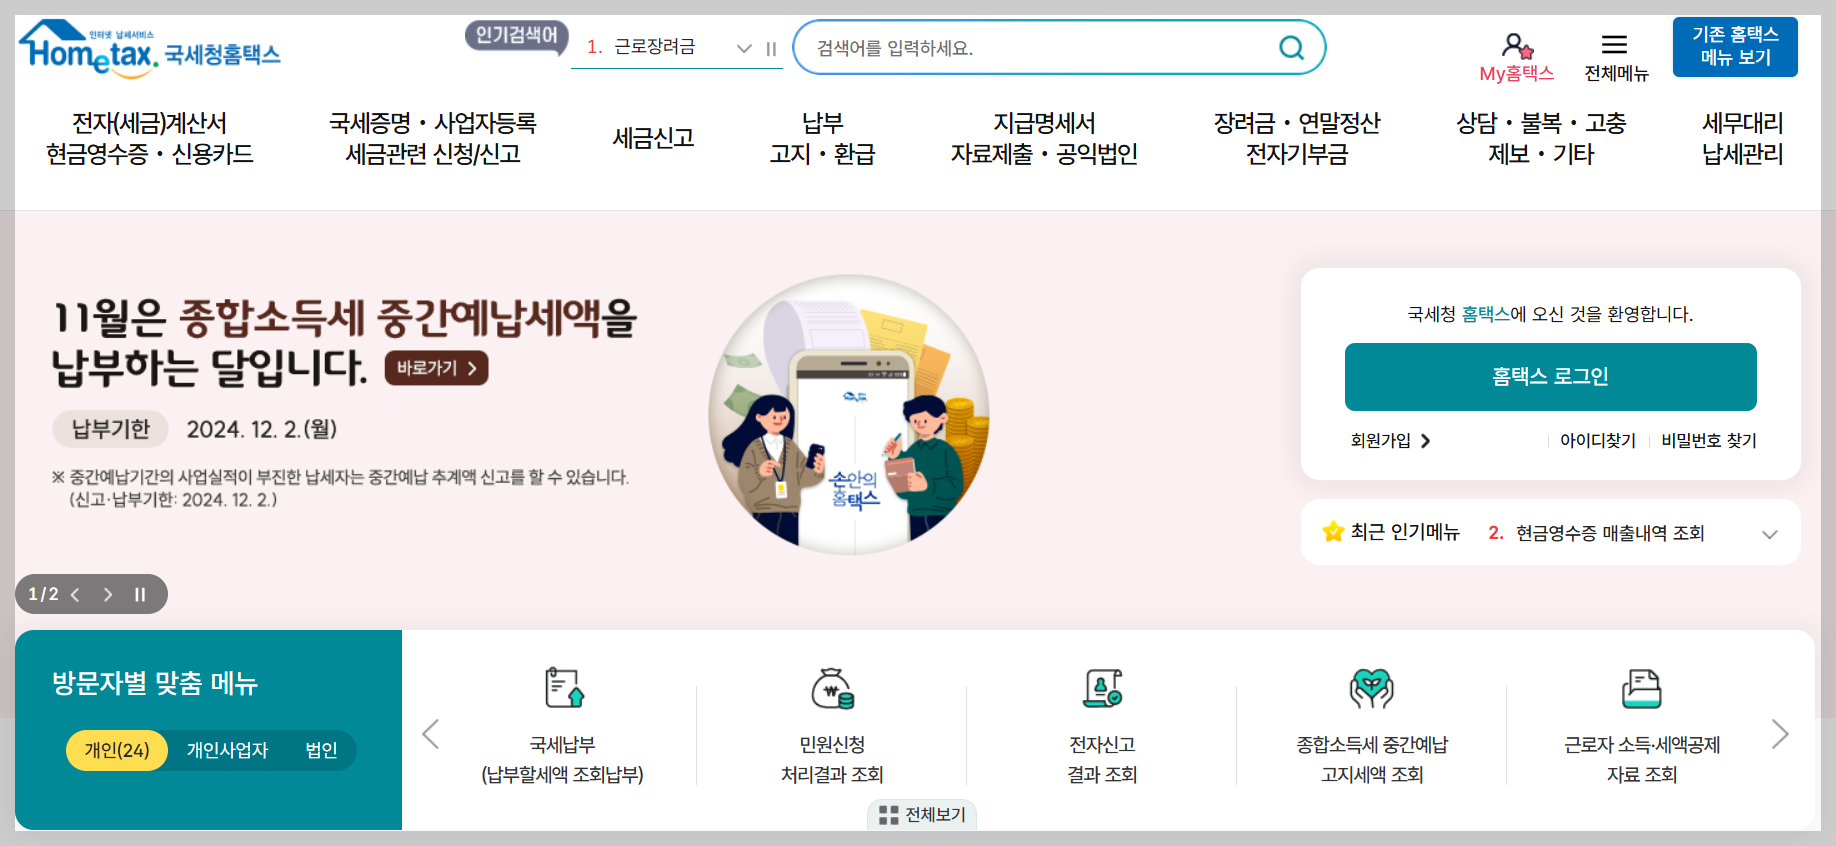Open 납부 고지·환급 menu
Screen dimensions: 1836x846
pyautogui.click(x=822, y=138)
